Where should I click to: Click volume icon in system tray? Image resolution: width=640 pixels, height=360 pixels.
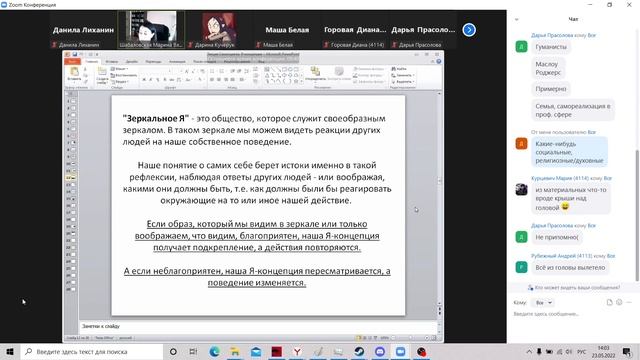coord(569,352)
